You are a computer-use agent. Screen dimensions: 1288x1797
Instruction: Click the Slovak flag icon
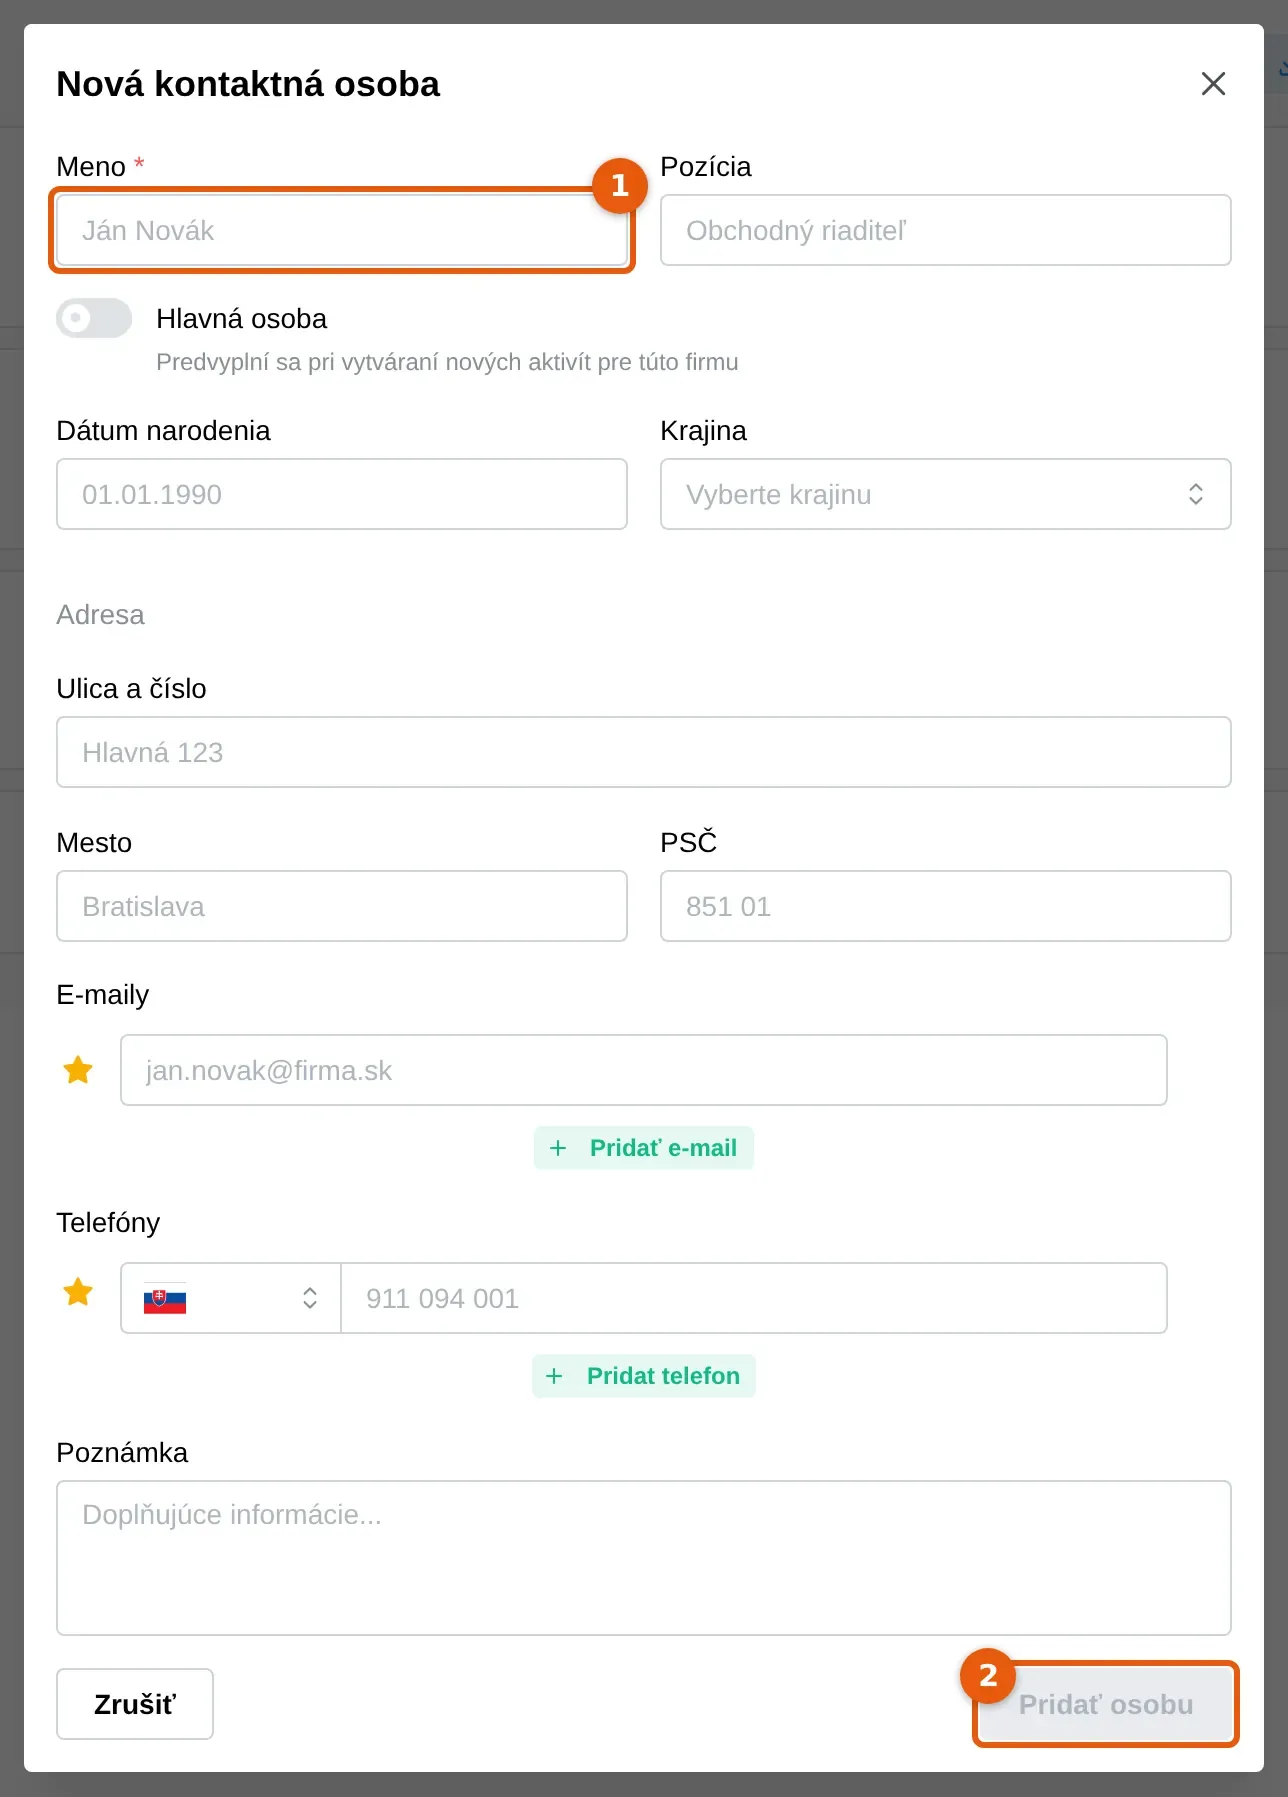165,1298
